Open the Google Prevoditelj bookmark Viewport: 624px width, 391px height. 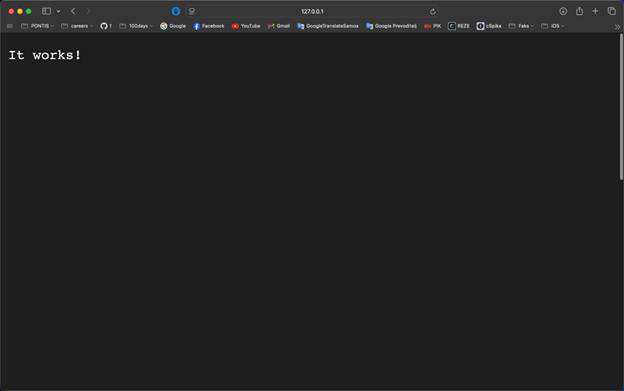(391, 26)
